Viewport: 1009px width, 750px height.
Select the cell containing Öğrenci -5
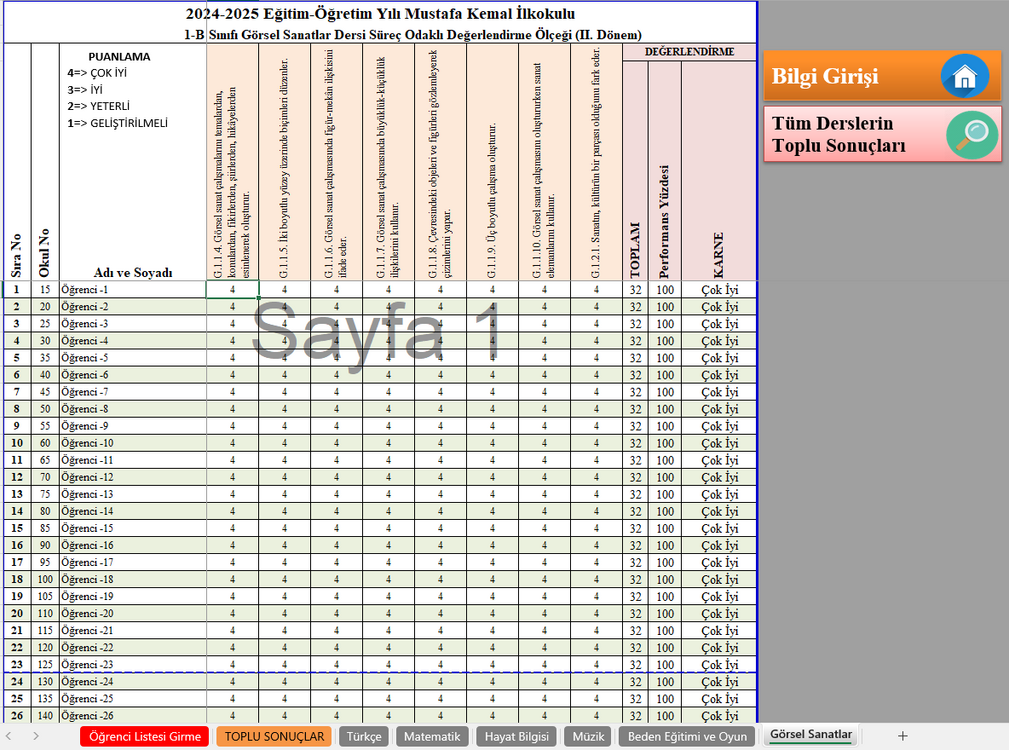tap(133, 358)
